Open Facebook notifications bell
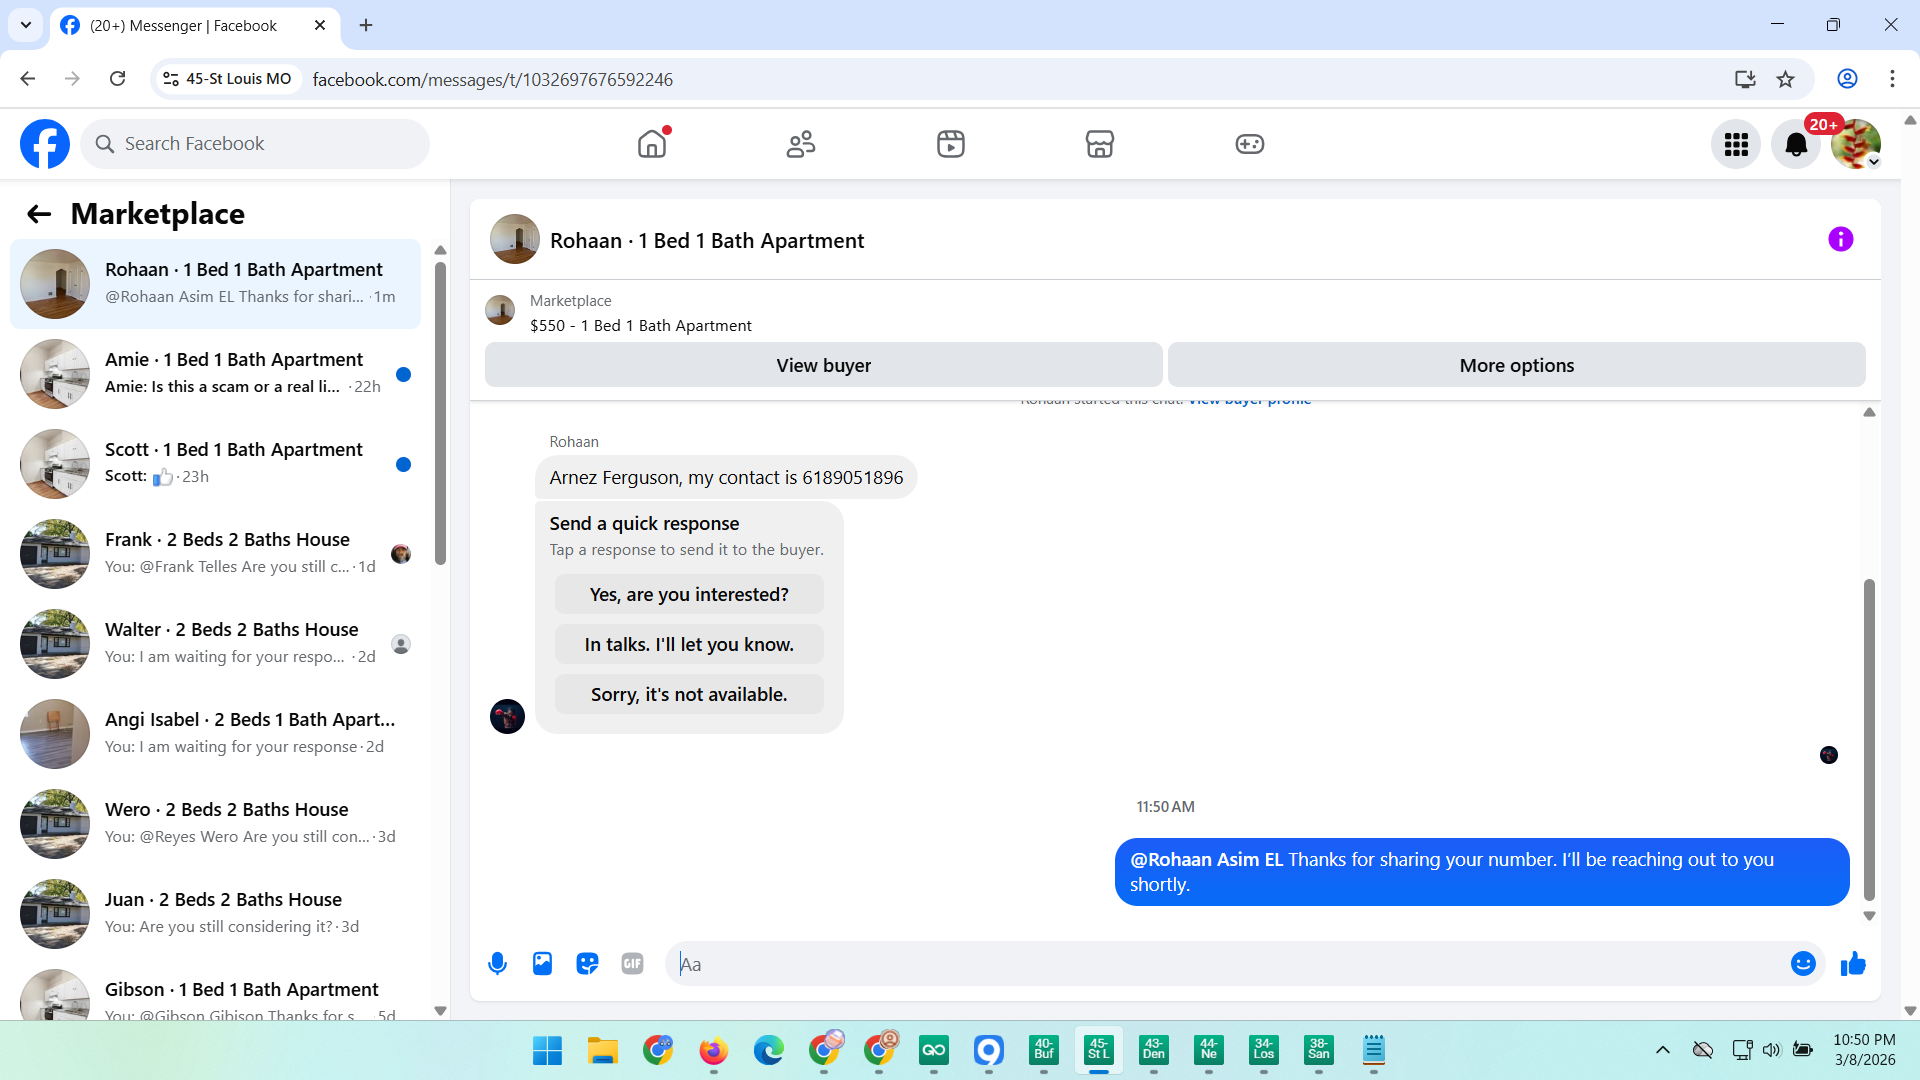The height and width of the screenshot is (1080, 1920). (x=1796, y=145)
